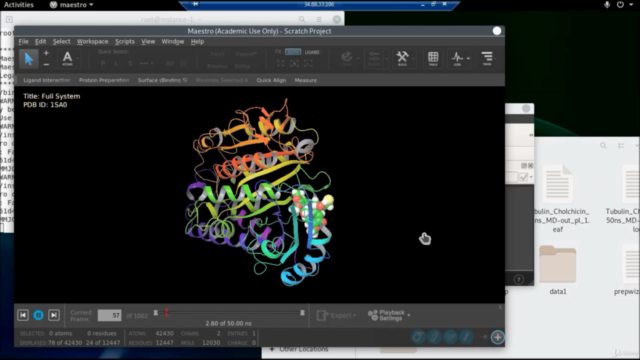Click Quick Select L for ligand
The image size is (640, 360).
(x=116, y=63)
